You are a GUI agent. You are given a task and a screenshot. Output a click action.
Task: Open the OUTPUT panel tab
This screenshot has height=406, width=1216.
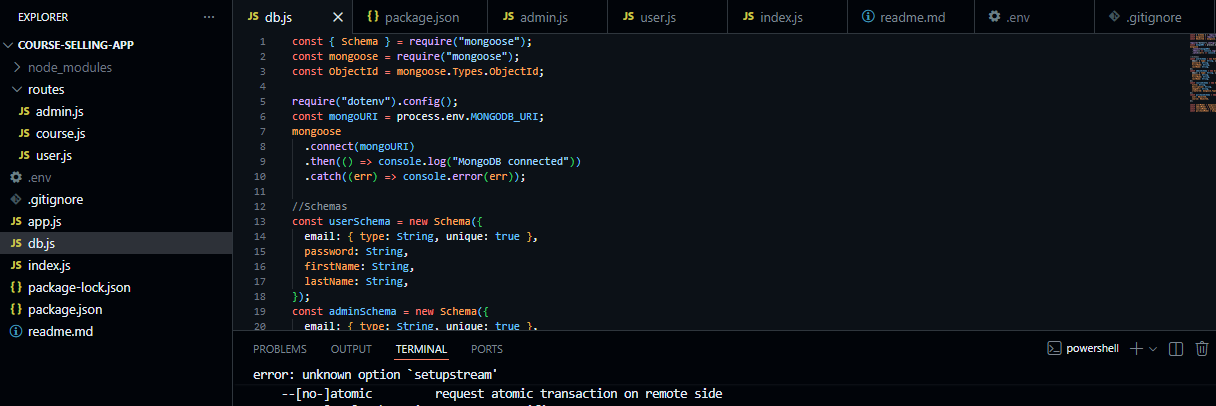tap(351, 349)
